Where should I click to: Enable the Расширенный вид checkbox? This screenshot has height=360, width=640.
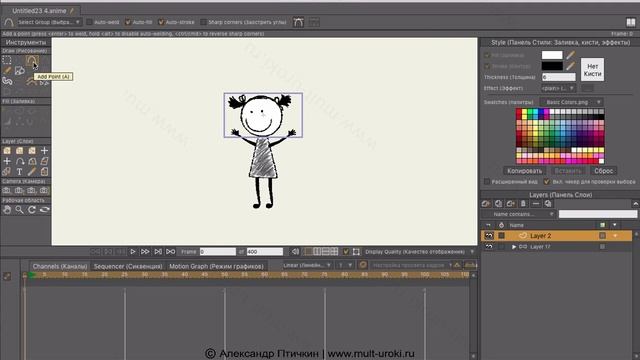487,182
